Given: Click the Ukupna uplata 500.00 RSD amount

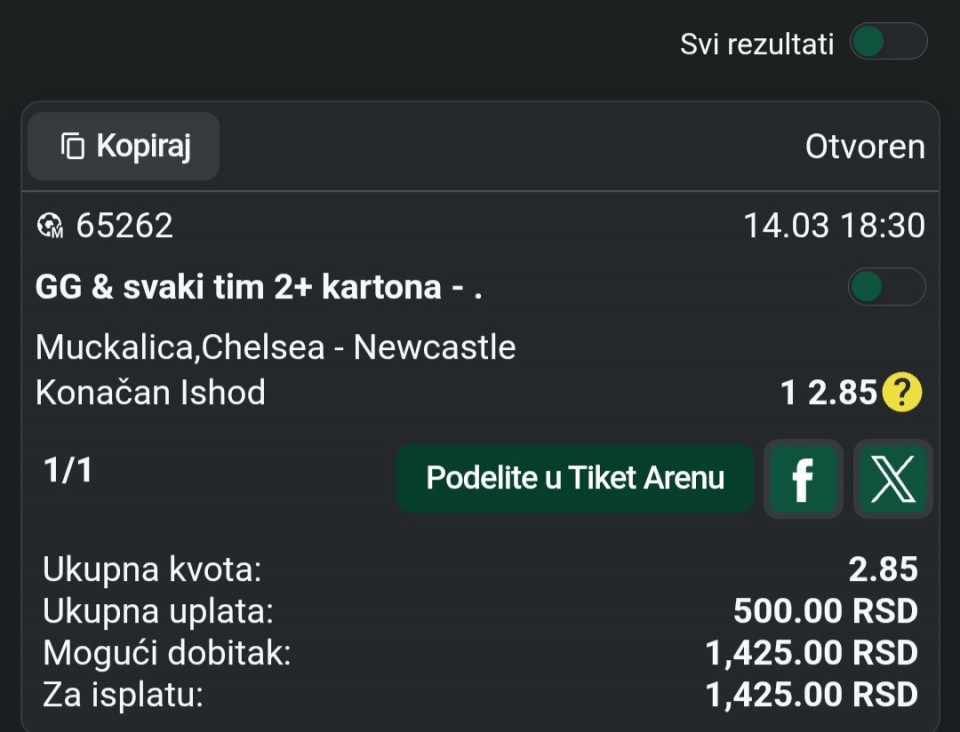Looking at the screenshot, I should [x=825, y=610].
